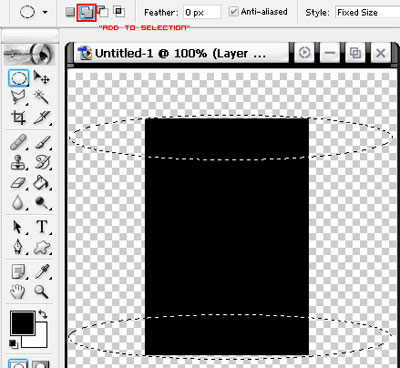Choose the Polygonal Lasso tool
This screenshot has width=400, height=368.
18,97
